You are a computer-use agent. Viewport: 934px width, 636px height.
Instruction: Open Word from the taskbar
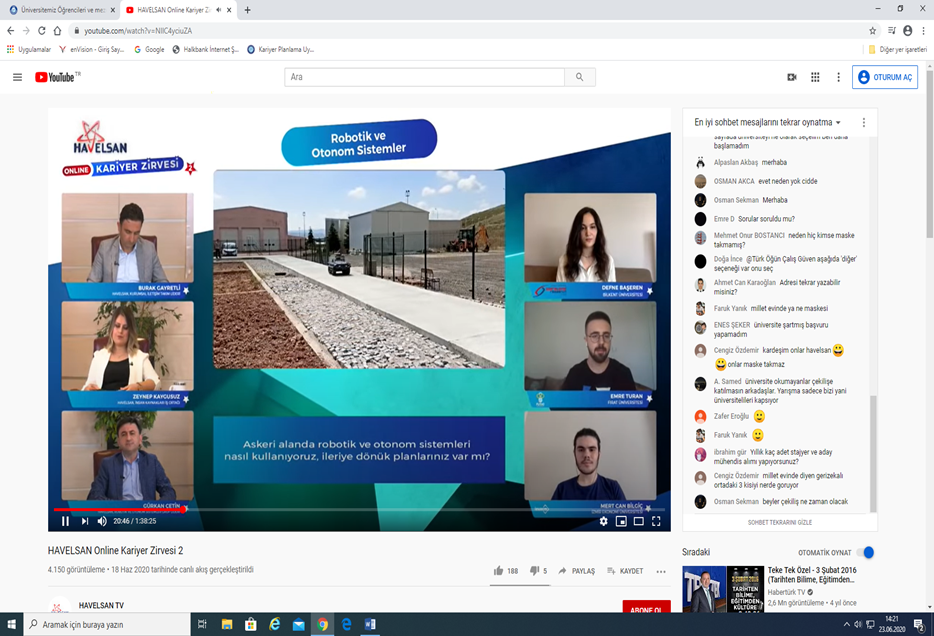pos(369,624)
